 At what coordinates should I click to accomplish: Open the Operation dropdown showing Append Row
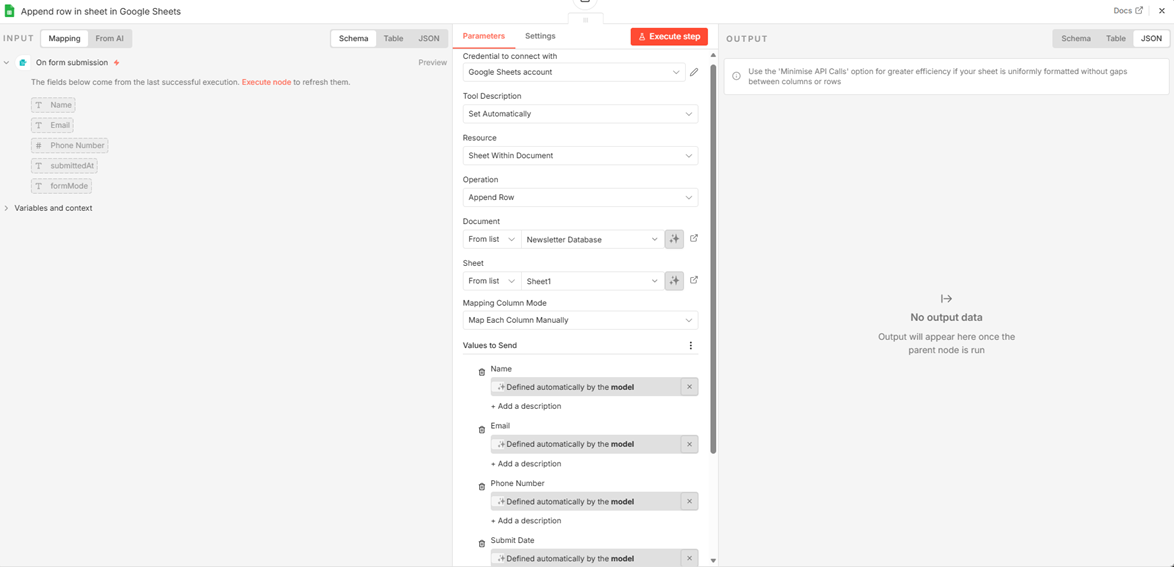pos(580,198)
